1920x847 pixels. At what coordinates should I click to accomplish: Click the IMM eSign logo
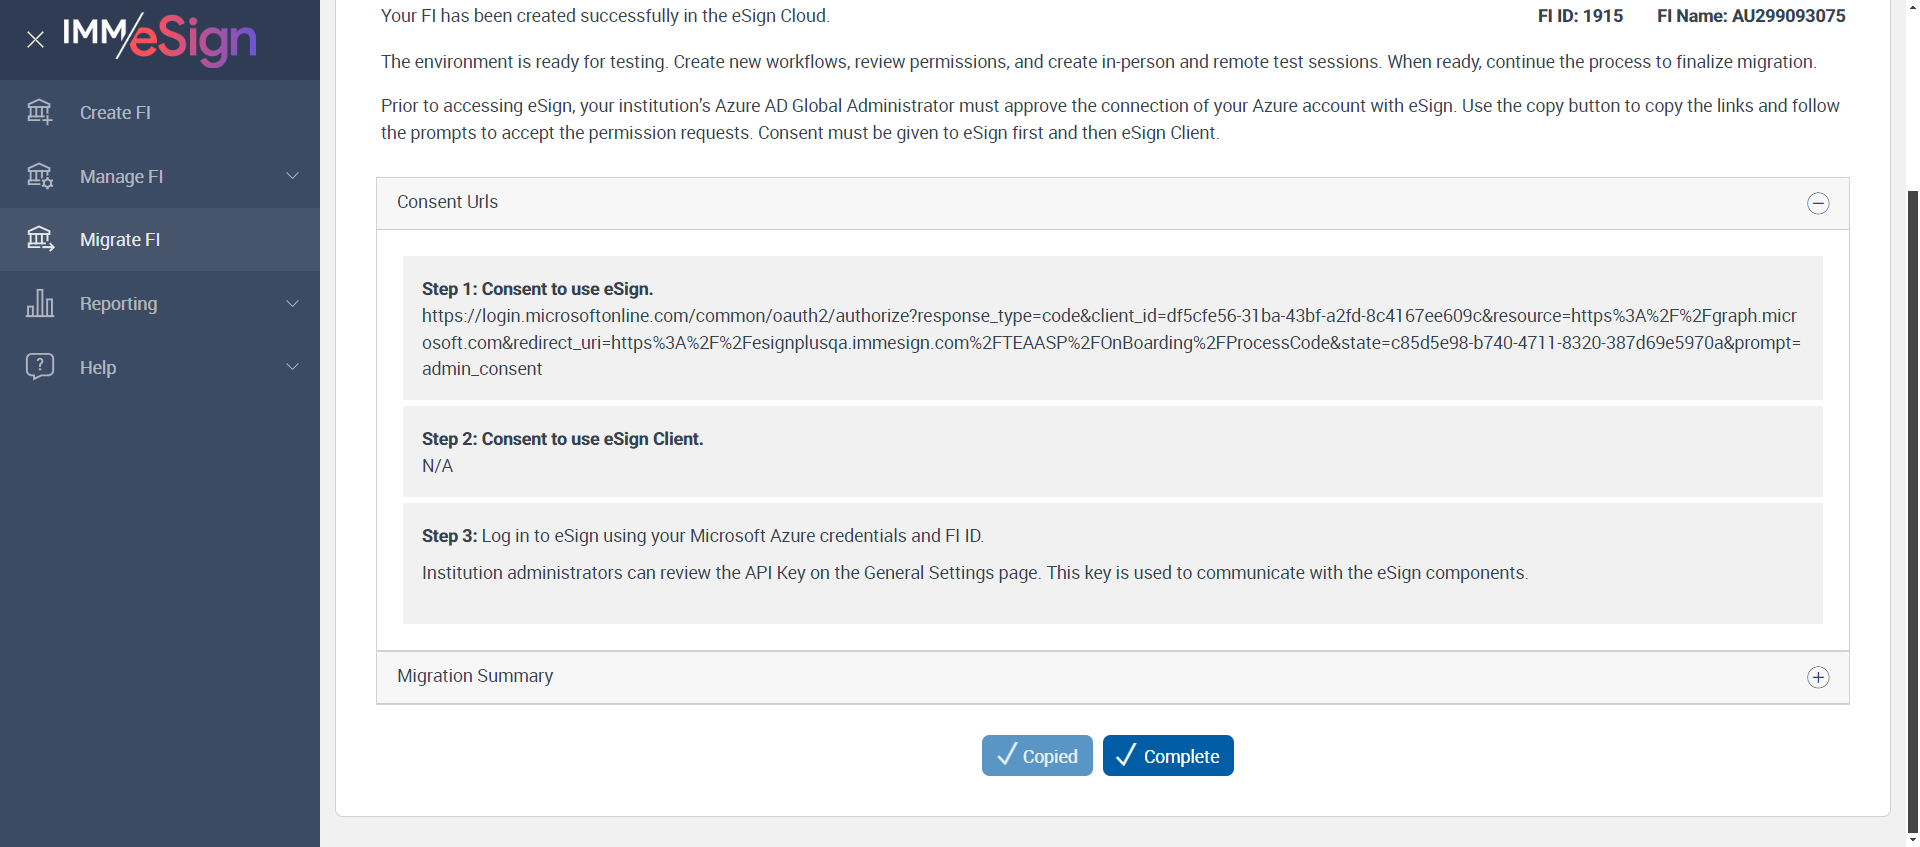160,39
